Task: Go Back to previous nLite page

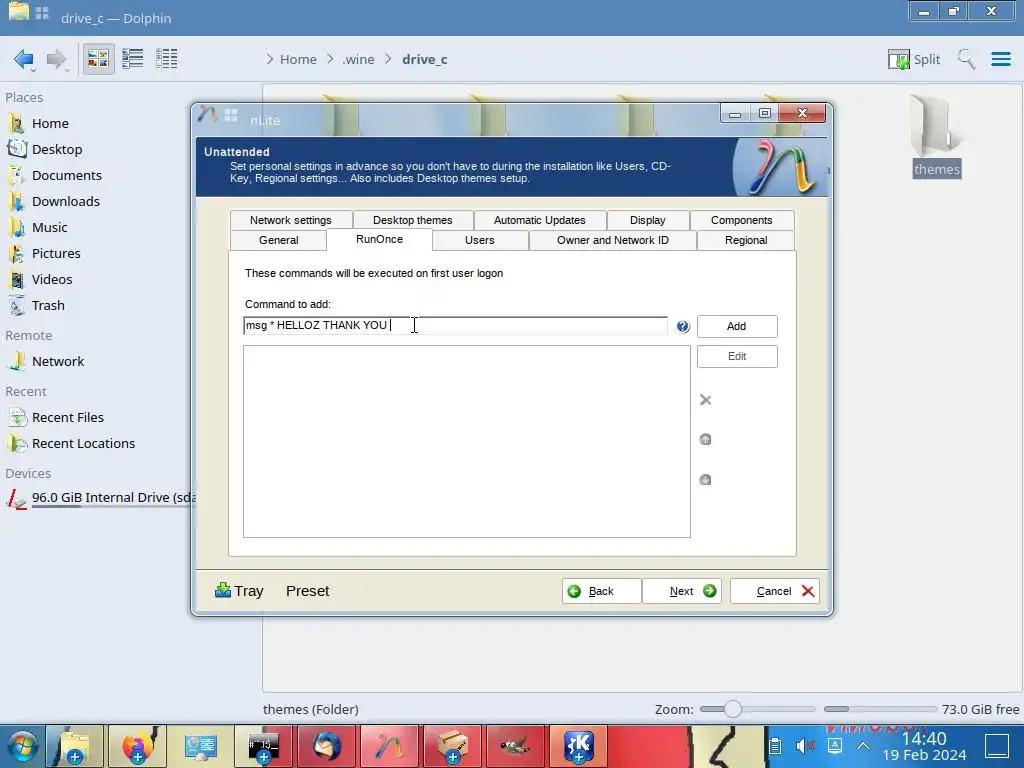Action: click(601, 591)
